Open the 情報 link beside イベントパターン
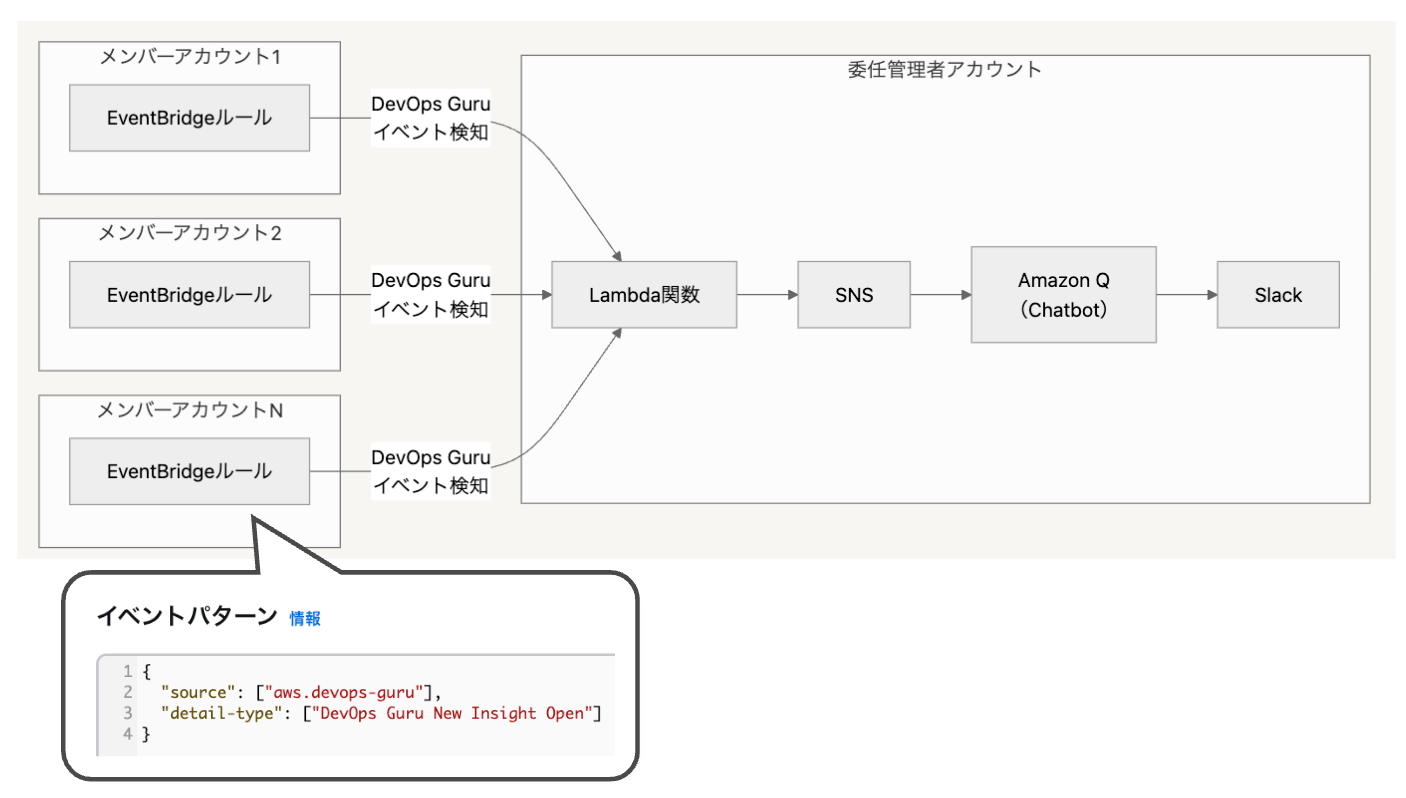Screen dimensions: 1406x798 coord(305,619)
